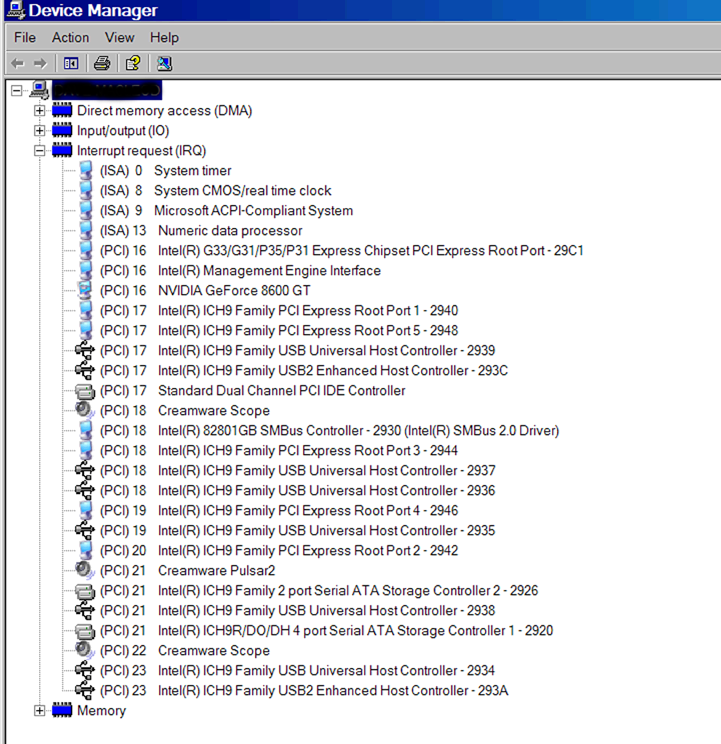The height and width of the screenshot is (744, 721).
Task: Open the View menu
Action: (x=120, y=37)
